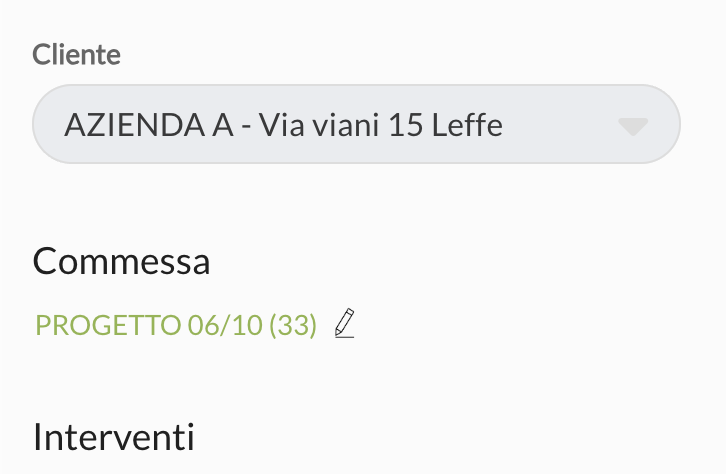Image resolution: width=726 pixels, height=474 pixels.
Task: Tap the down caret of the client selector
Action: click(x=633, y=126)
